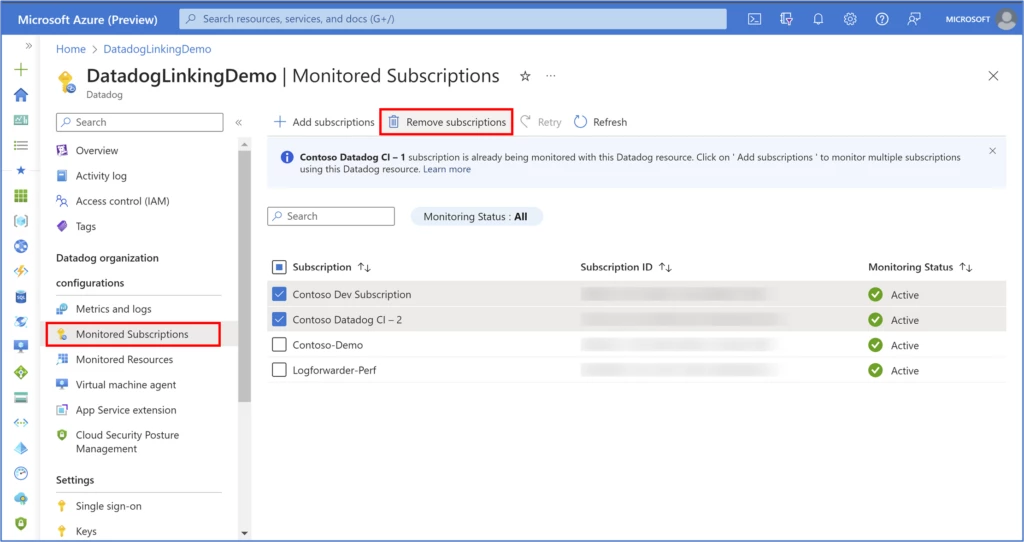This screenshot has height=542, width=1024.
Task: Open the help question mark icon
Action: click(x=882, y=19)
